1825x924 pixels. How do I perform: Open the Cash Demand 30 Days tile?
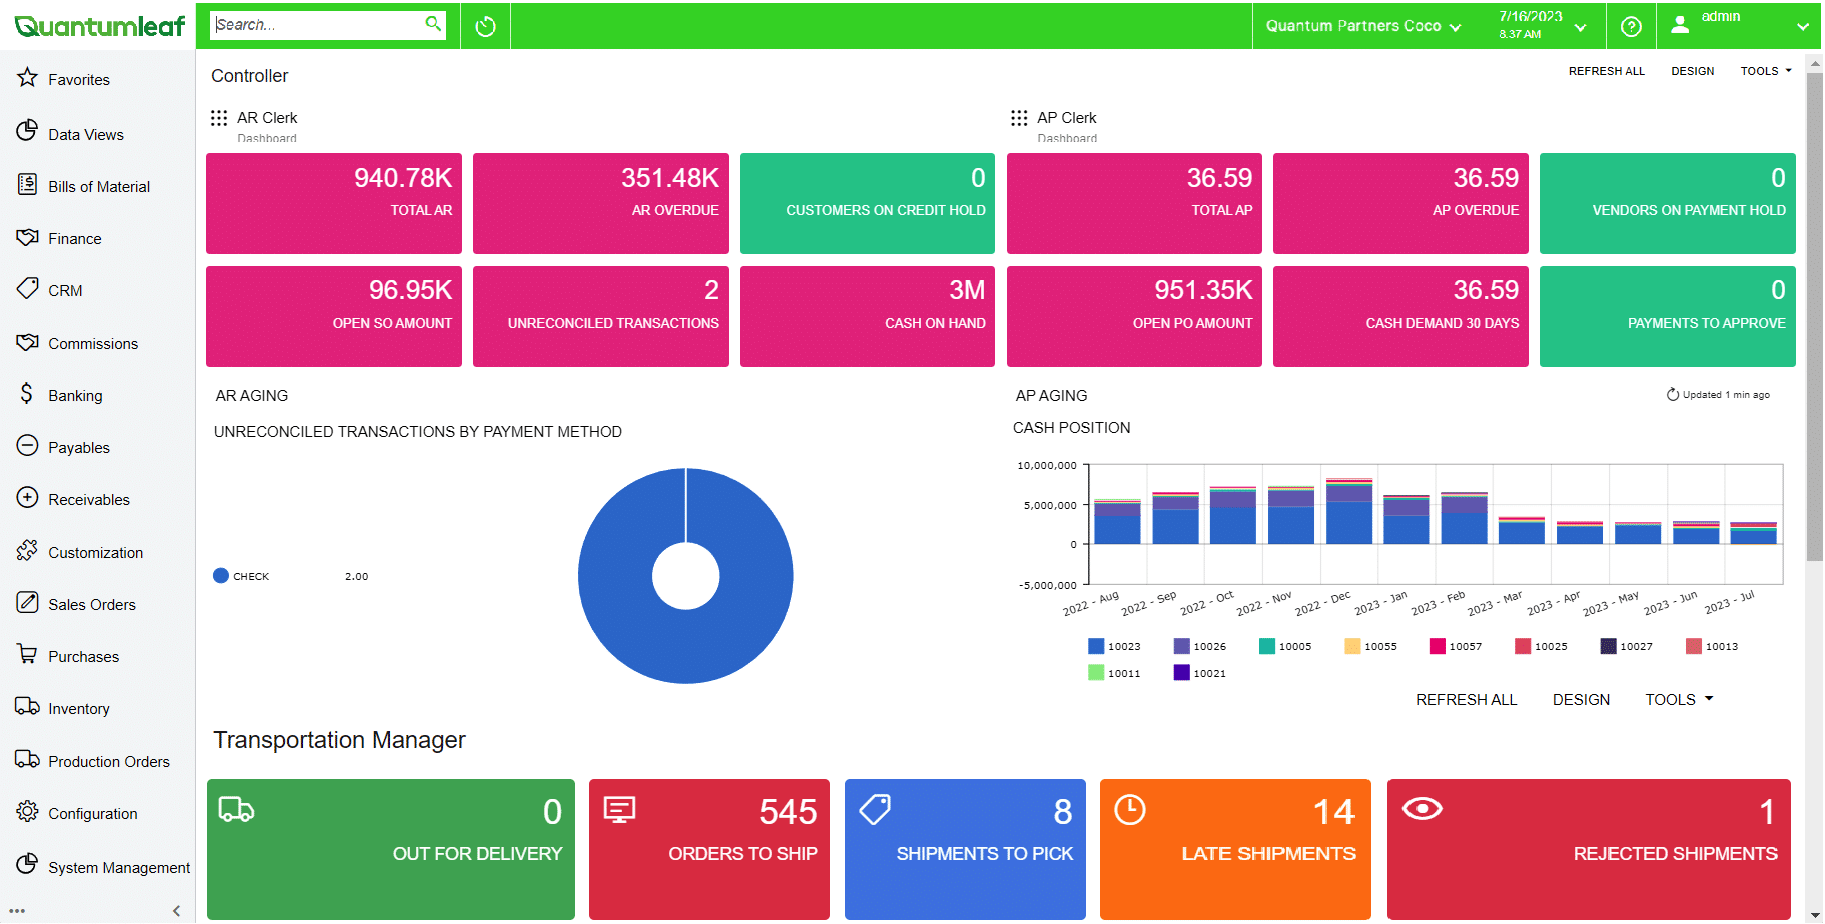1401,316
